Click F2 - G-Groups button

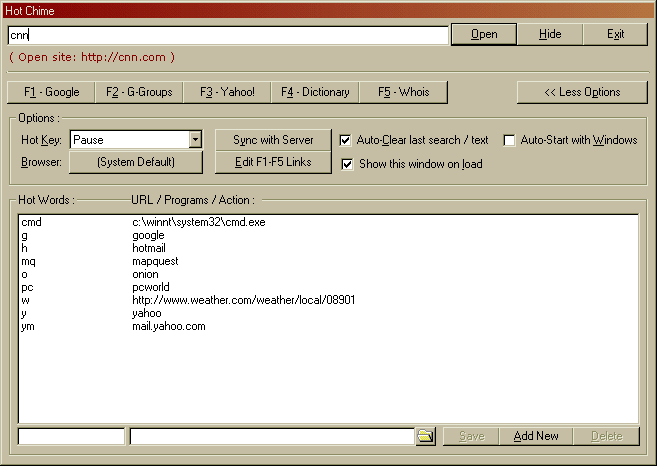139,92
